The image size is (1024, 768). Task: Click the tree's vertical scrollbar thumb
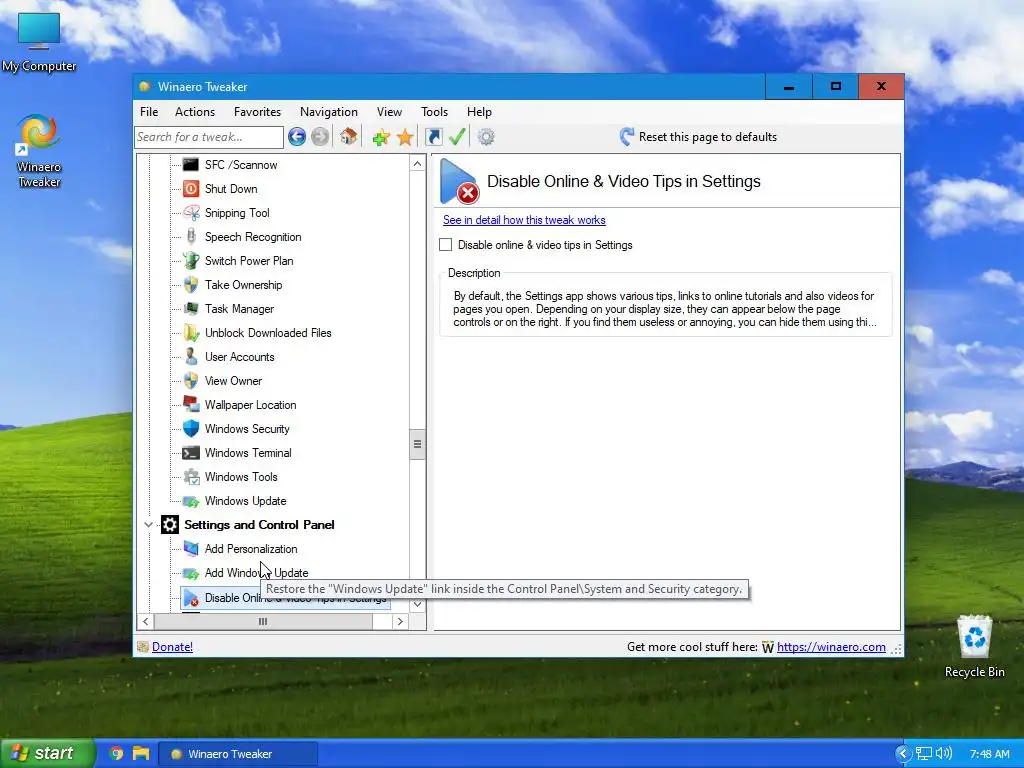click(x=417, y=445)
